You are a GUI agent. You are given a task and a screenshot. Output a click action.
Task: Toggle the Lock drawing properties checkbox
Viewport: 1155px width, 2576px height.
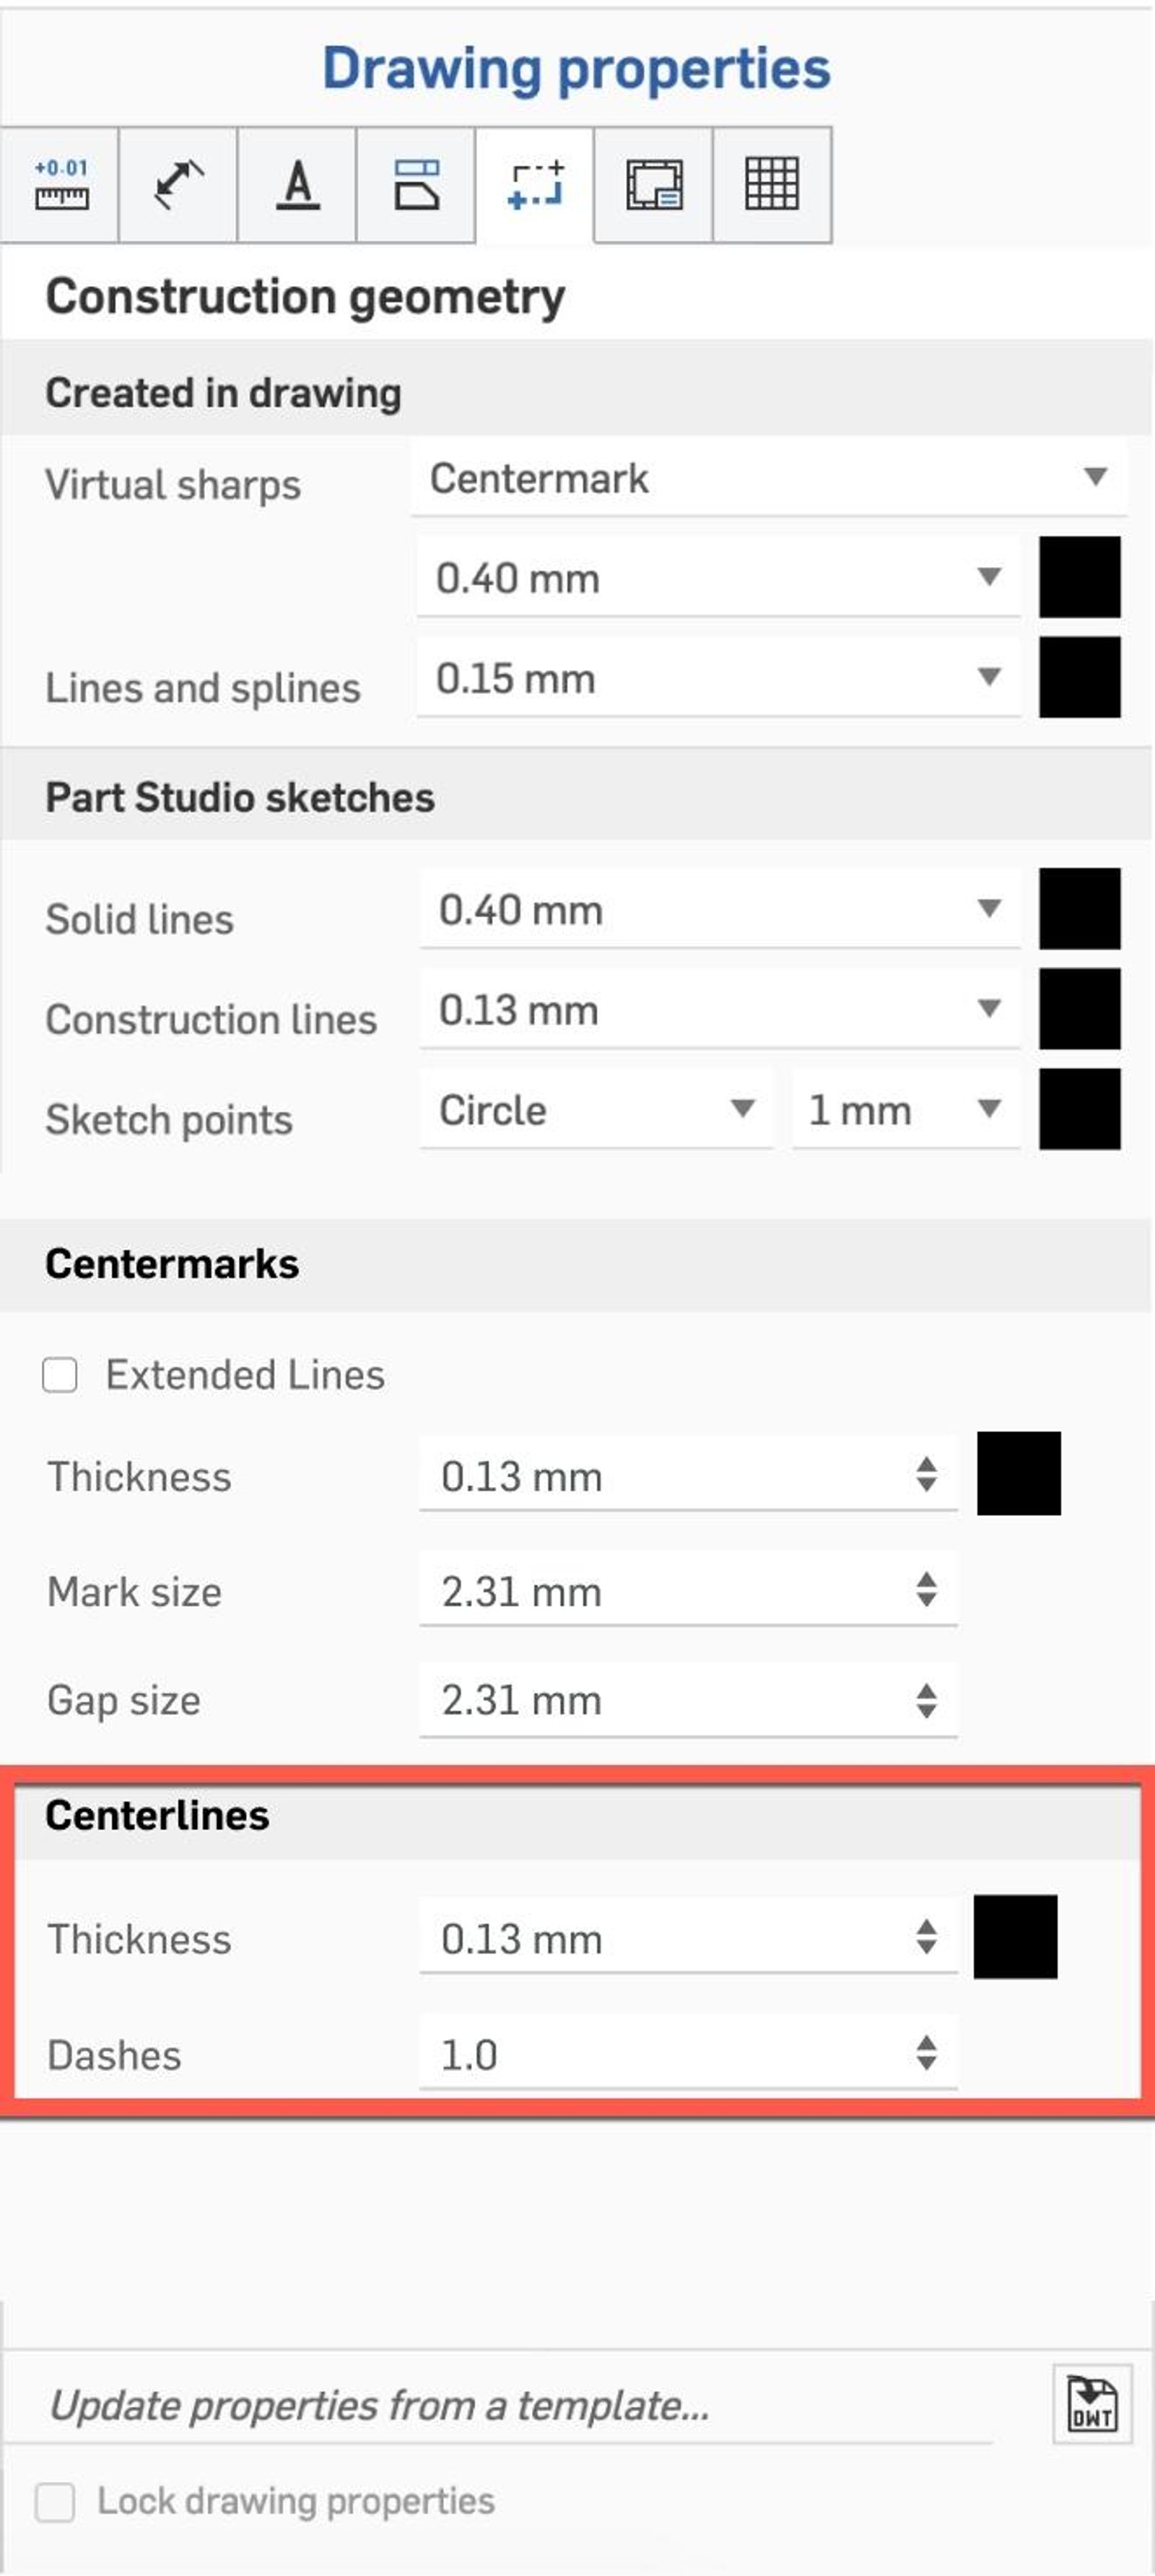coord(55,2502)
